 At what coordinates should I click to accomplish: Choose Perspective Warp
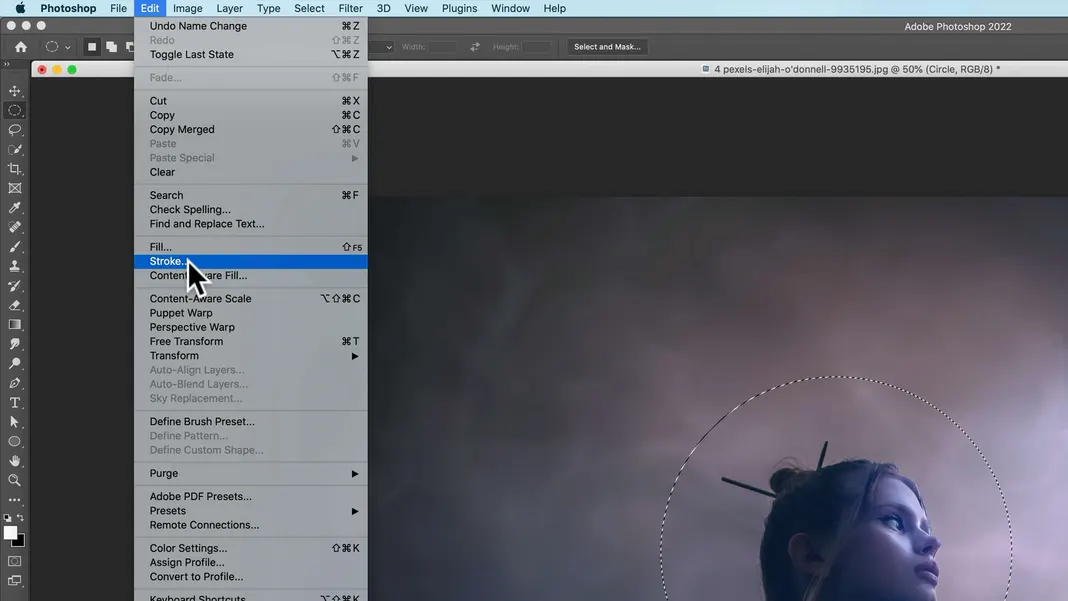[252, 327]
